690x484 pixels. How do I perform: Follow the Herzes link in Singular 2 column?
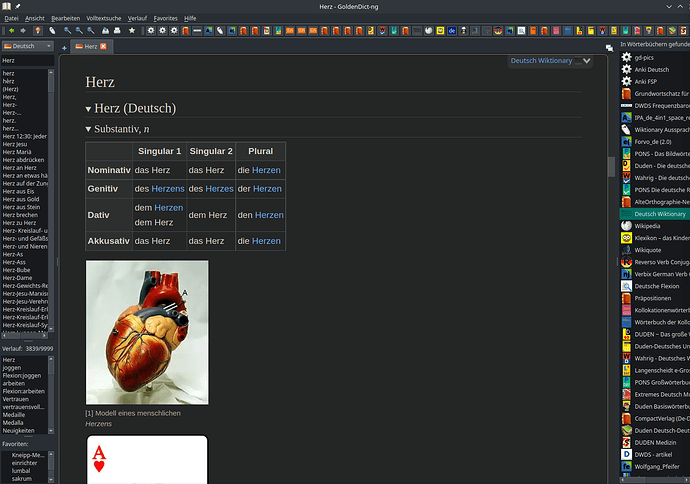(x=219, y=189)
